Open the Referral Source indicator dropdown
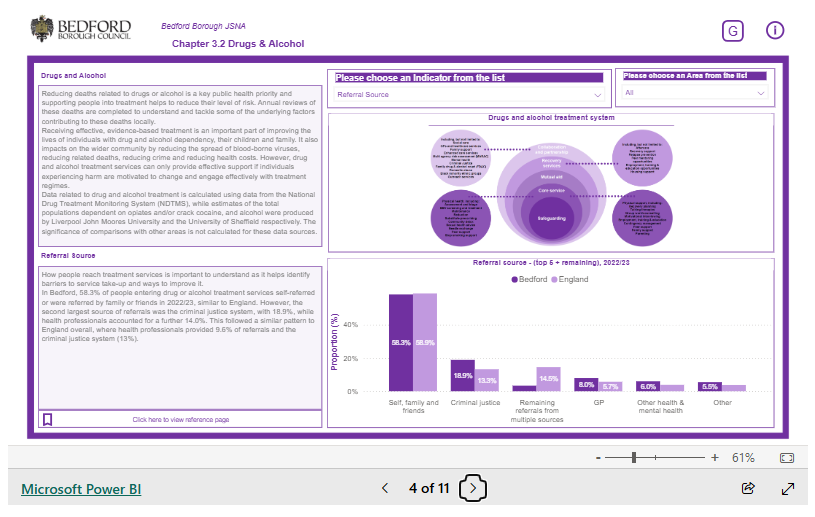815x517 pixels. point(469,95)
